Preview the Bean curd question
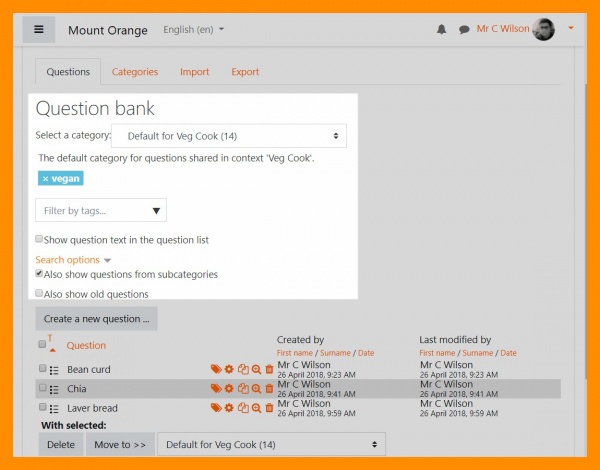 256,370
